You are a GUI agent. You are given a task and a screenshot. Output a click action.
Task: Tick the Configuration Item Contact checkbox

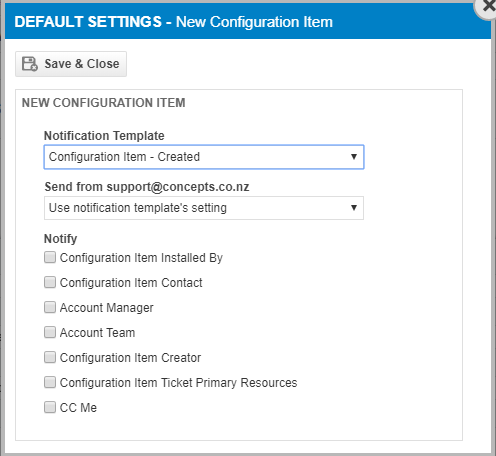[50, 282]
